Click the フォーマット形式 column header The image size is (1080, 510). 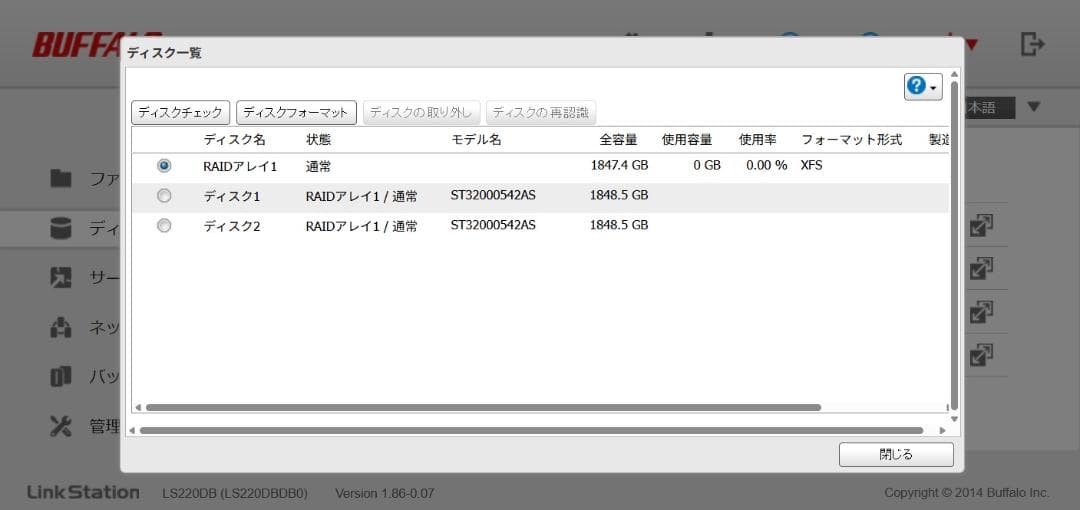pos(851,140)
